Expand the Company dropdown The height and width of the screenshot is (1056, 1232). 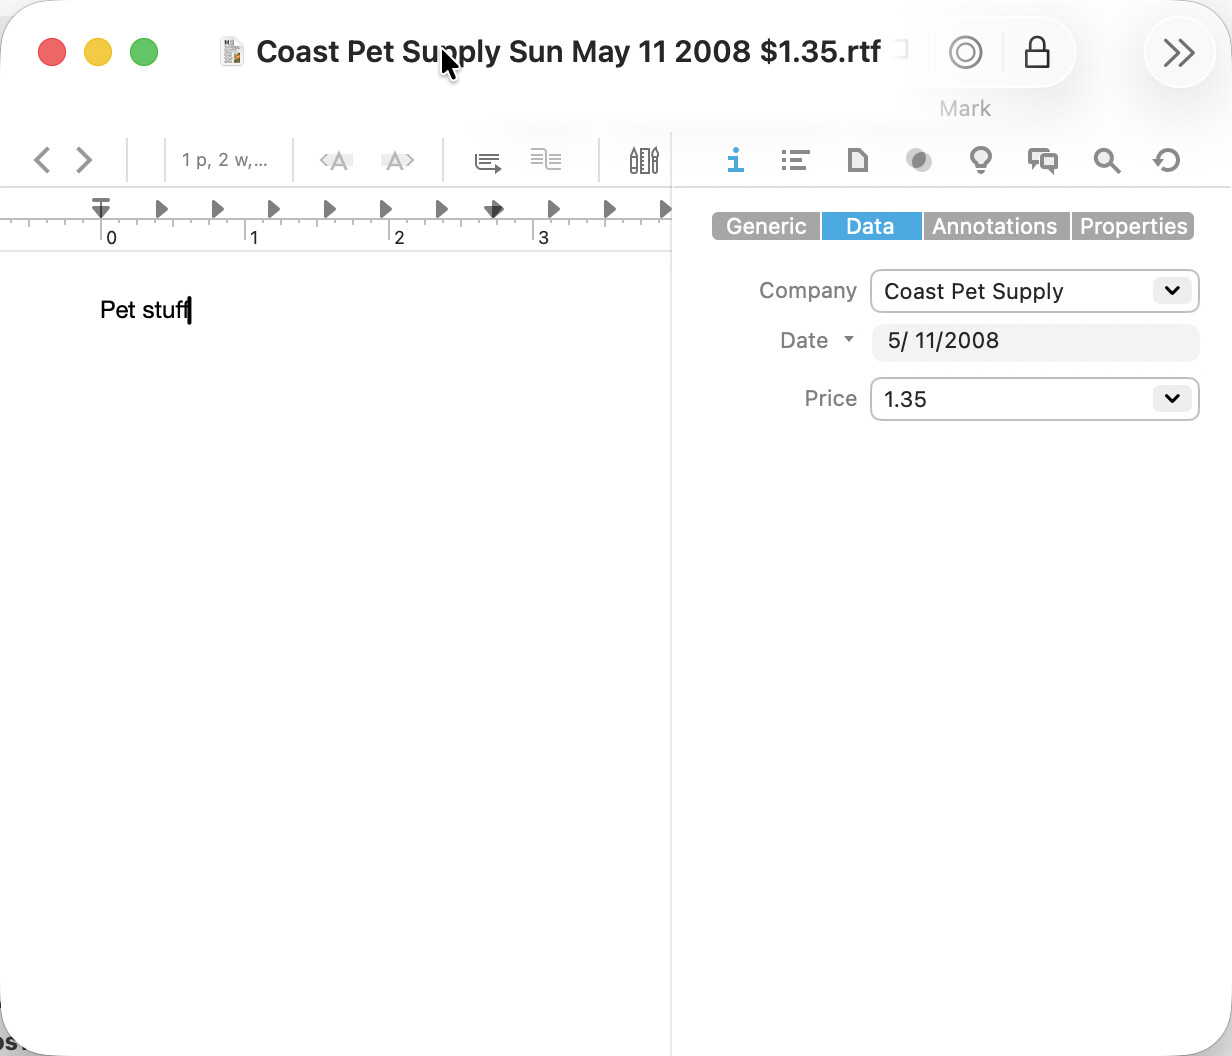click(x=1171, y=291)
